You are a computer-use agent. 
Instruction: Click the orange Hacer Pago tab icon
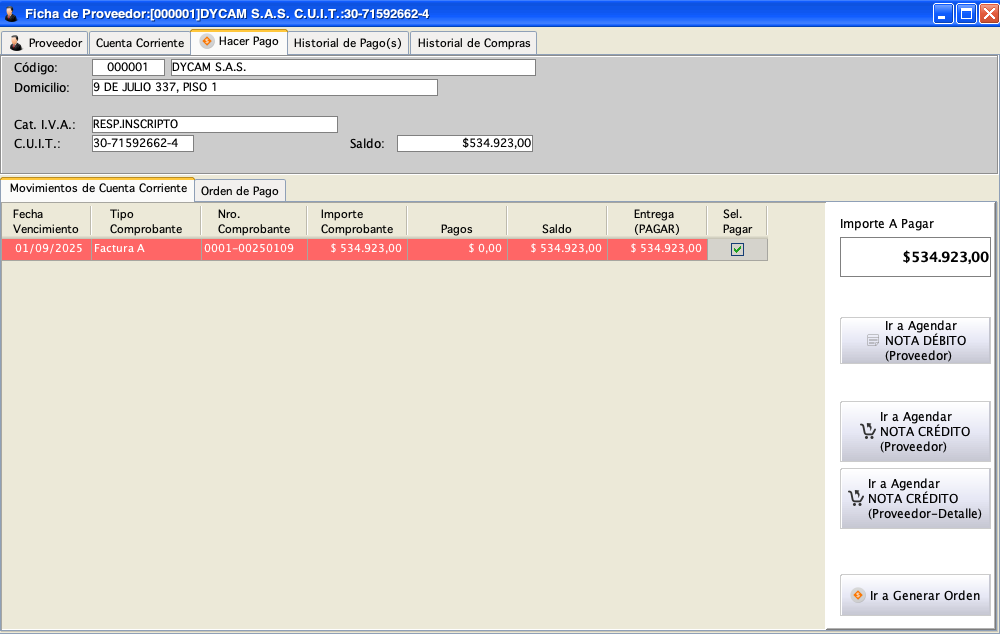(x=207, y=42)
